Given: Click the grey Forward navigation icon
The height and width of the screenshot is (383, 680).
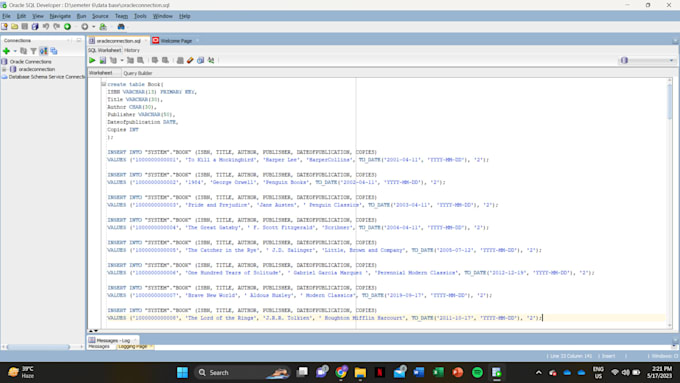Looking at the screenshot, I should [85, 27].
